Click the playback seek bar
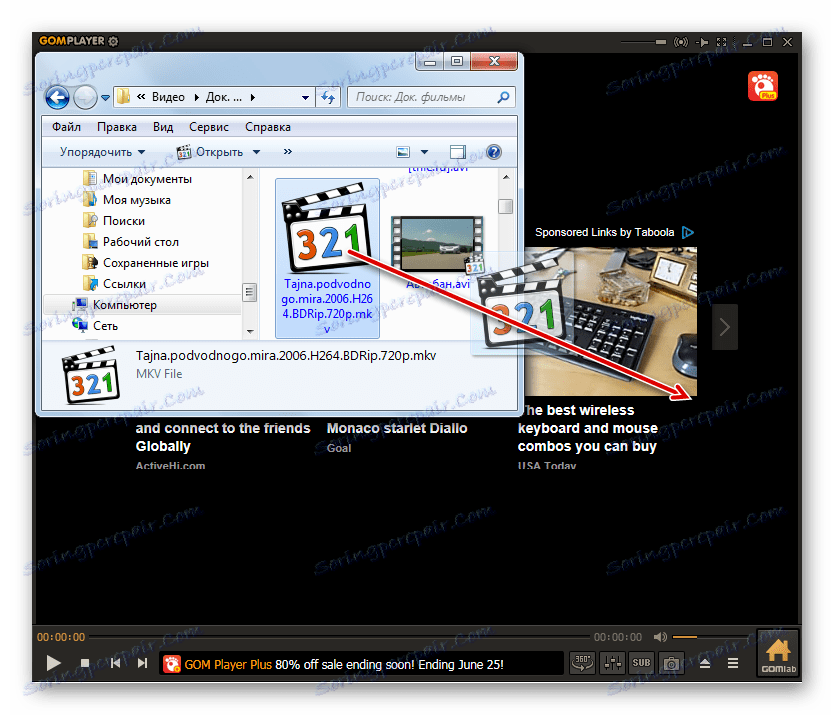This screenshot has width=834, height=715. pyautogui.click(x=339, y=637)
